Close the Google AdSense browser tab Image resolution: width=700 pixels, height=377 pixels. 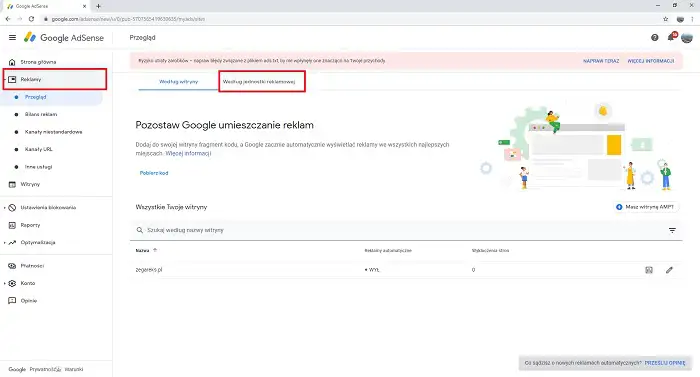[85, 6]
